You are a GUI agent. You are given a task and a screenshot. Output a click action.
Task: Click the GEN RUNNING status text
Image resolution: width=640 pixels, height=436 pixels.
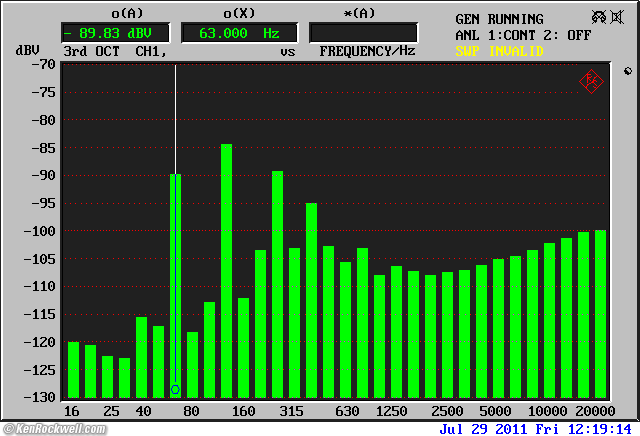coord(499,19)
